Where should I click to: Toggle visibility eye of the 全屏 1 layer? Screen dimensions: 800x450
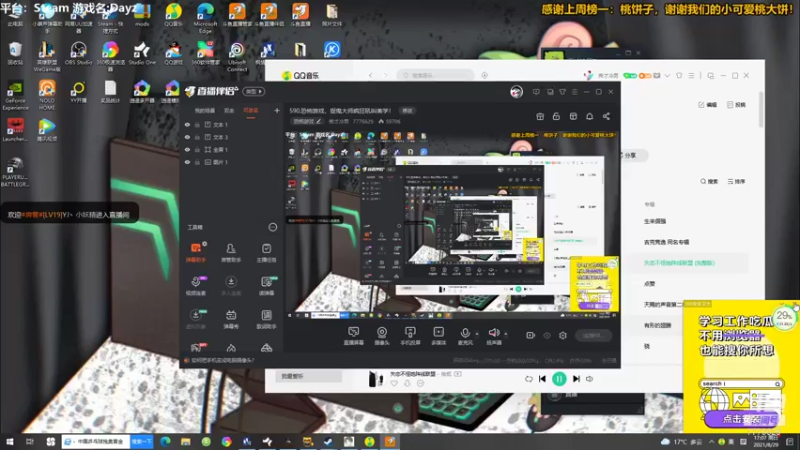tap(187, 149)
